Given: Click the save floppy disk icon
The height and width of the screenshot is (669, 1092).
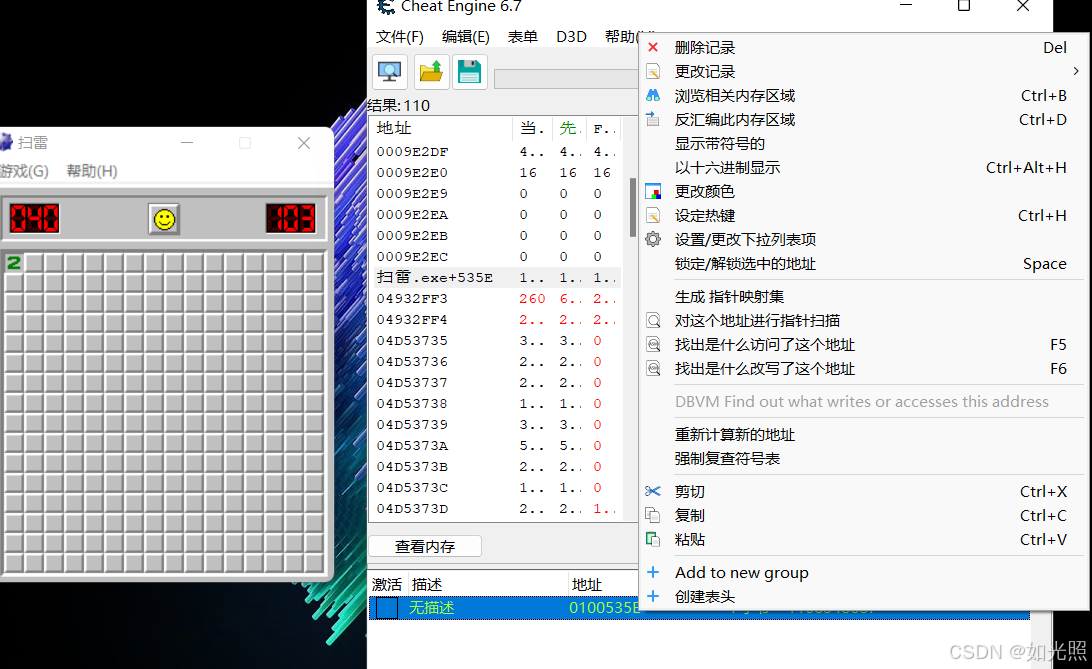Looking at the screenshot, I should 469,71.
